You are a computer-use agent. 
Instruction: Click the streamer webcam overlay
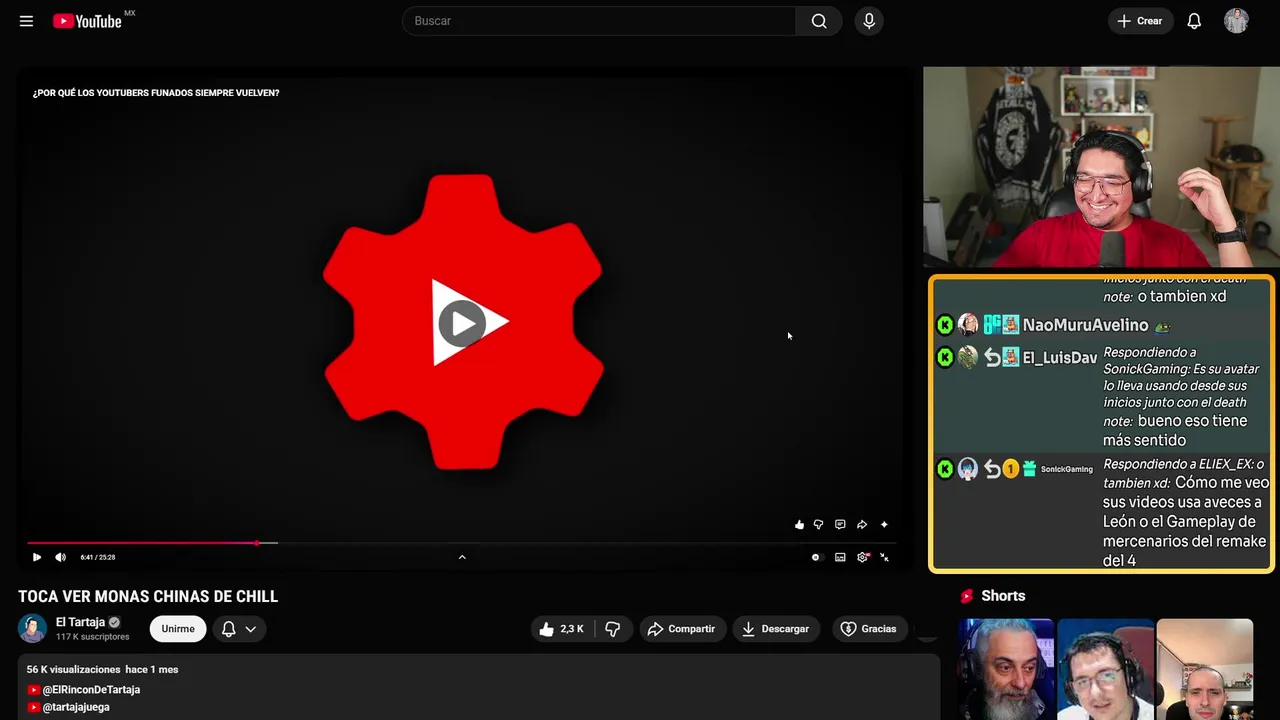pos(1100,167)
